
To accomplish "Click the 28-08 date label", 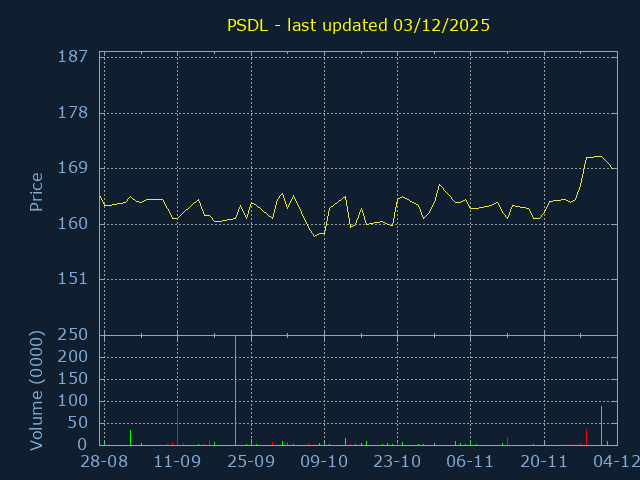I will (x=104, y=462).
